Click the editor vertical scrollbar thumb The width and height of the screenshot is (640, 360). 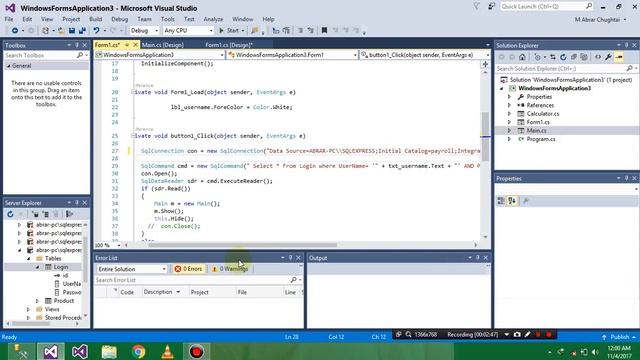[485, 136]
